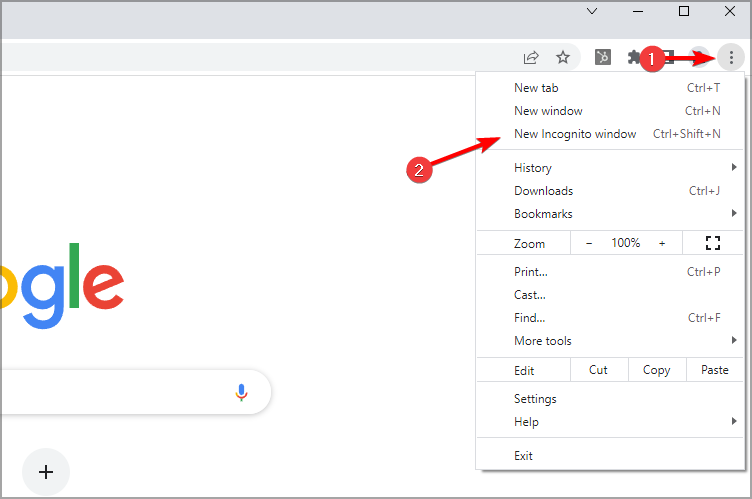Image resolution: width=752 pixels, height=499 pixels.
Task: Choose Settings from the menu
Action: [535, 399]
